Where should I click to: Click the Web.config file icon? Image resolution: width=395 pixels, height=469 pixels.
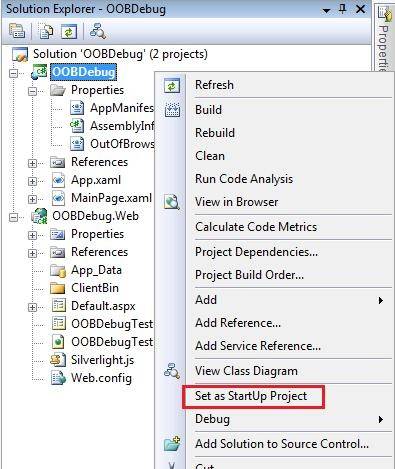tap(58, 378)
